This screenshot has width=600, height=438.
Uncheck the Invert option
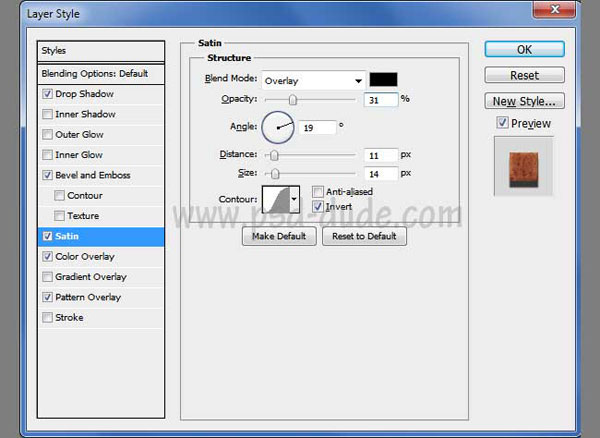click(x=318, y=207)
